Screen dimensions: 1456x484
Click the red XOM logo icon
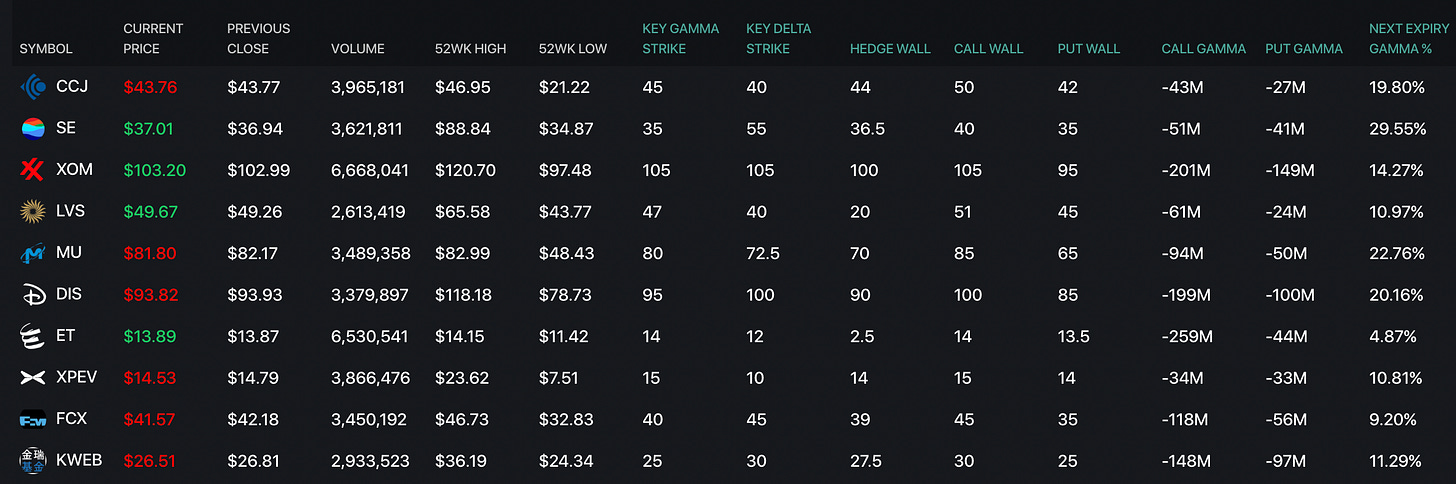pyautogui.click(x=33, y=170)
